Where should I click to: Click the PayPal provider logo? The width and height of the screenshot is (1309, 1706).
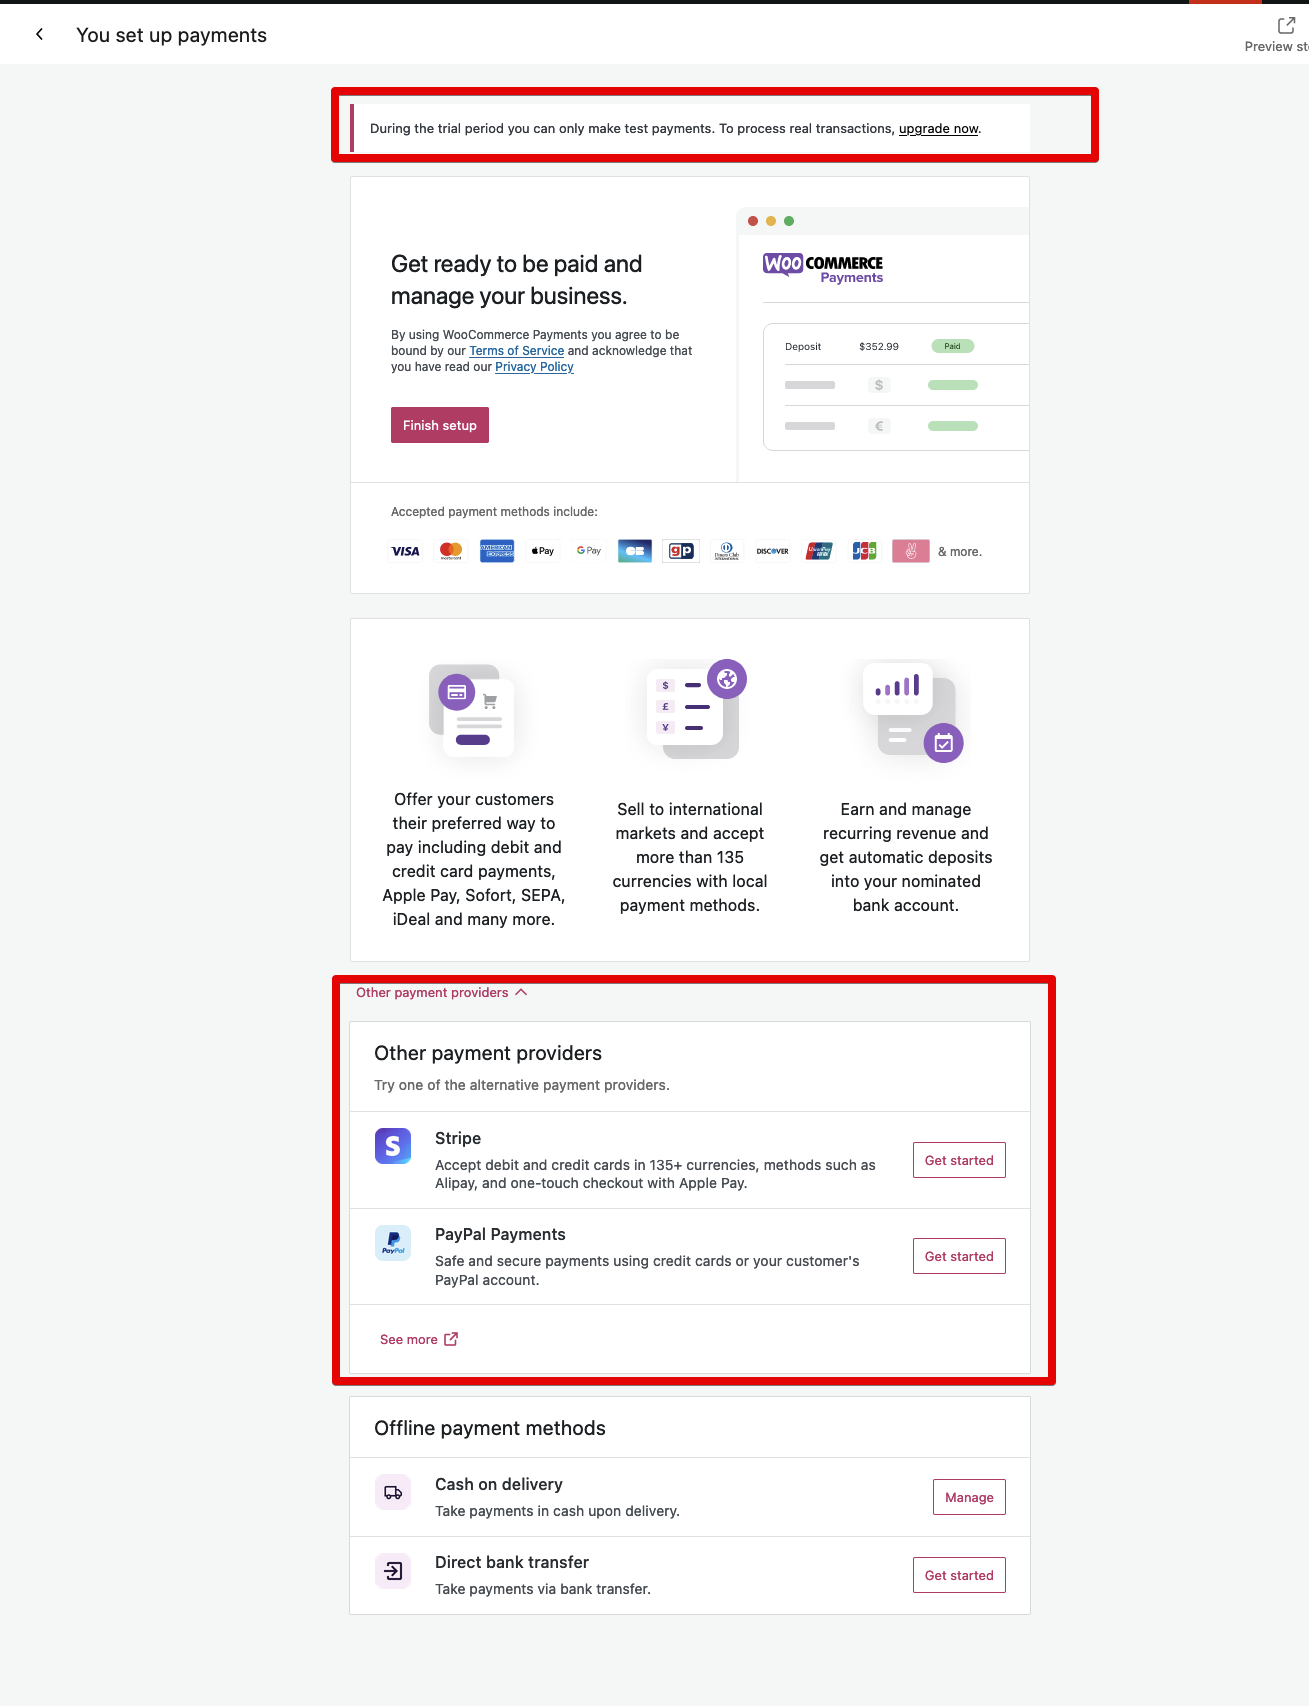point(392,1243)
